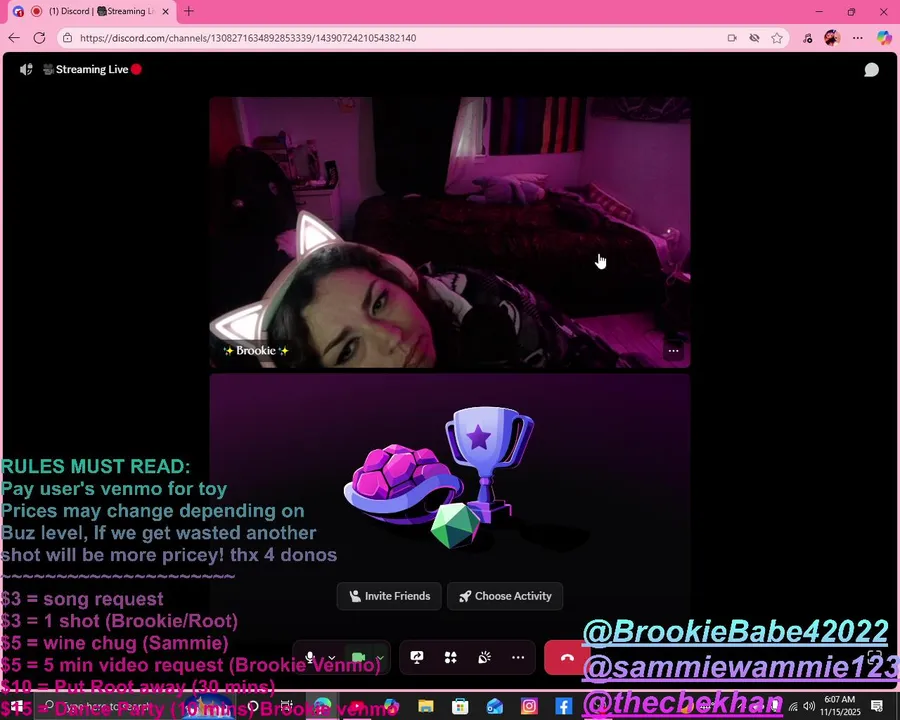The image size is (900, 720).
Task: Close the Discord browser tab
Action: [165, 11]
